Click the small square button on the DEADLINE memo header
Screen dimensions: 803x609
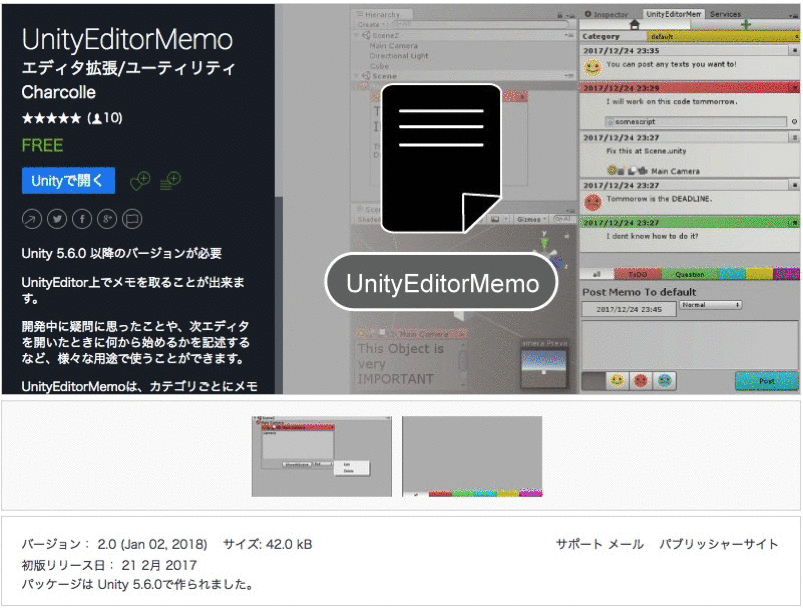point(795,185)
